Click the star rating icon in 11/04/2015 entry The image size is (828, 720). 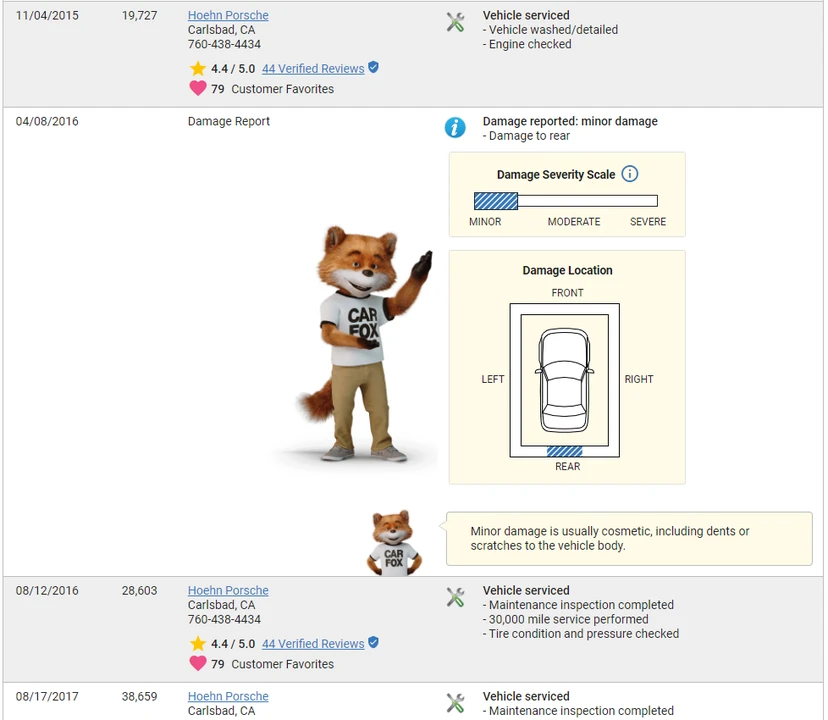(x=197, y=69)
